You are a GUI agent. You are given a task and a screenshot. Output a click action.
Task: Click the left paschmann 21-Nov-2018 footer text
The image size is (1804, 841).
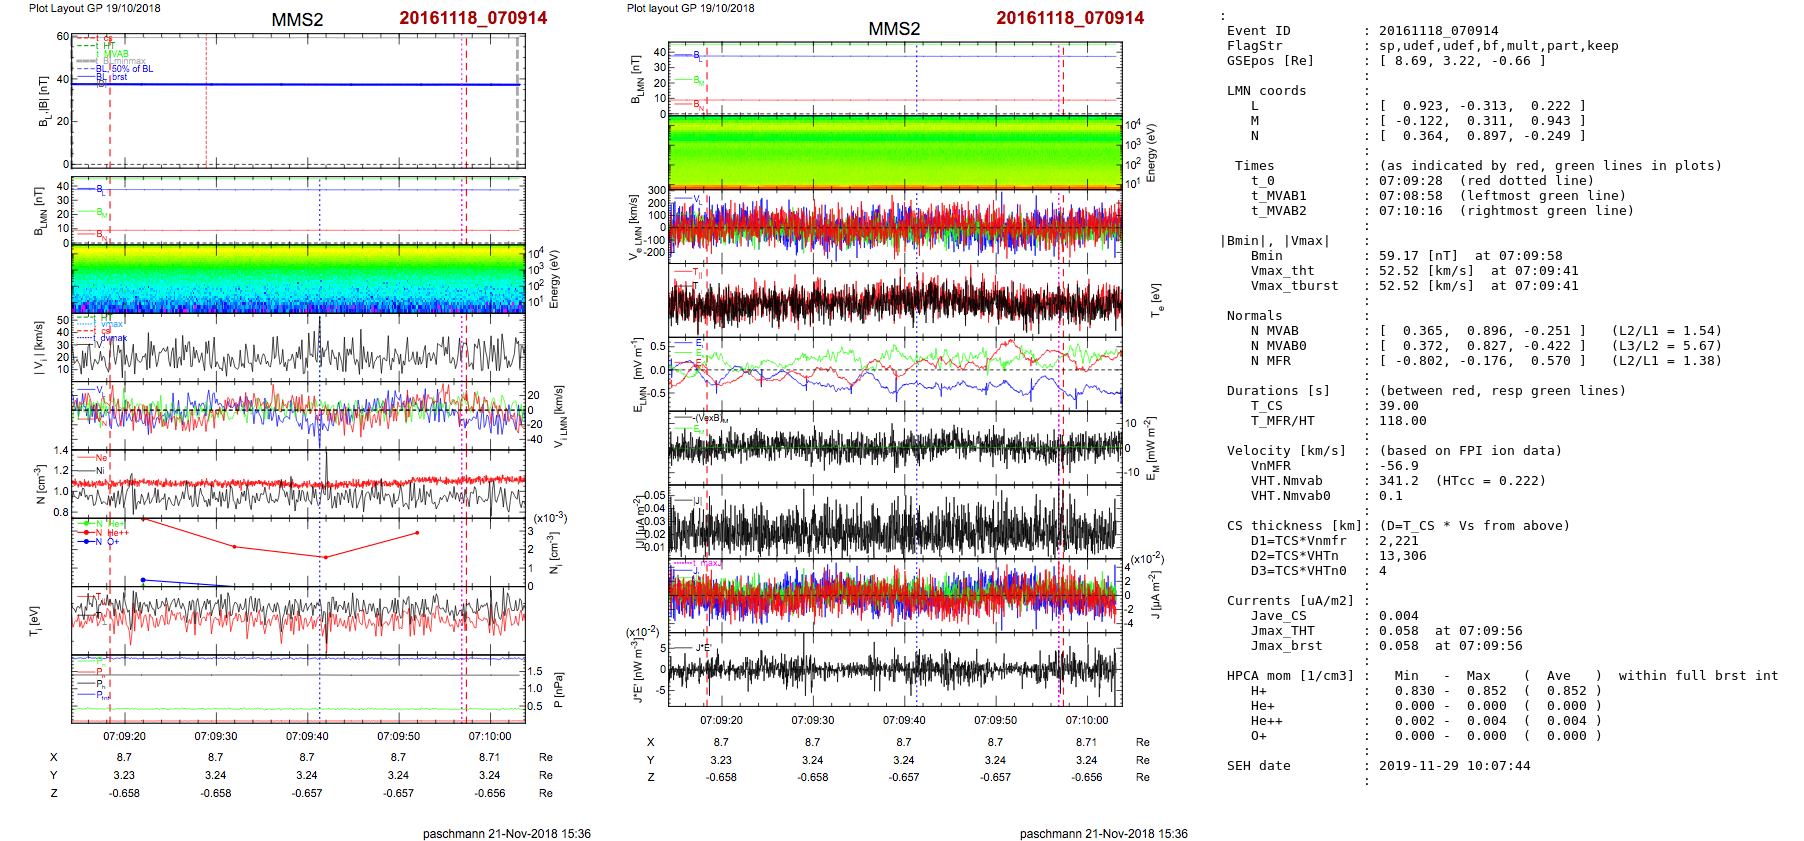(x=506, y=833)
